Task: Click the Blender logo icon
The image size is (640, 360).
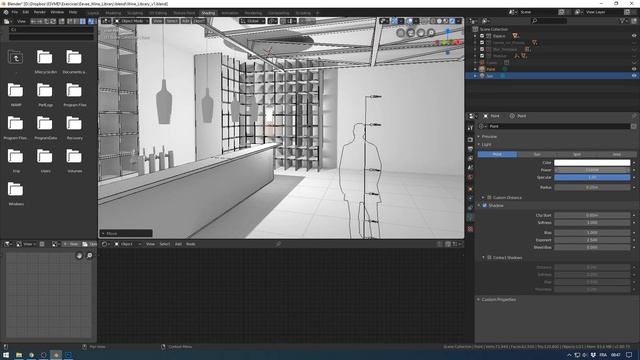Action: [6, 12]
